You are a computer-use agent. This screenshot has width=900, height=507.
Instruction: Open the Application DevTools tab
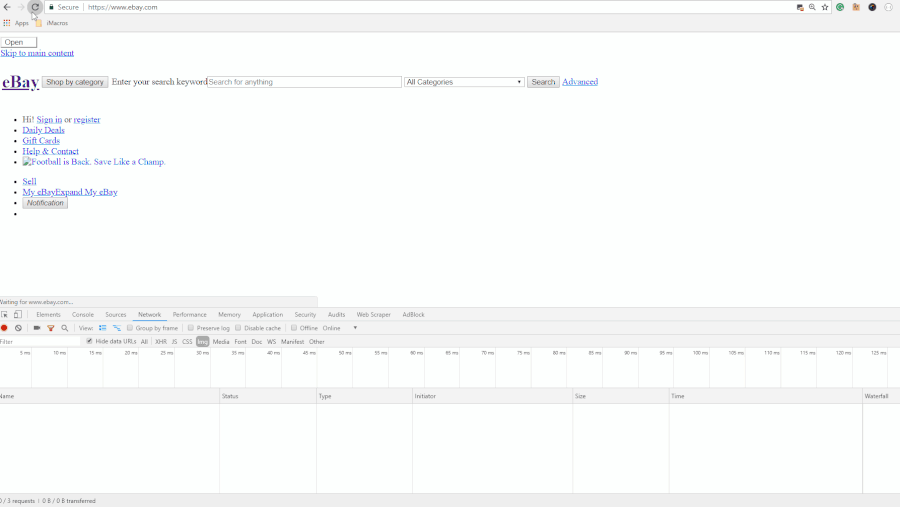(x=267, y=315)
